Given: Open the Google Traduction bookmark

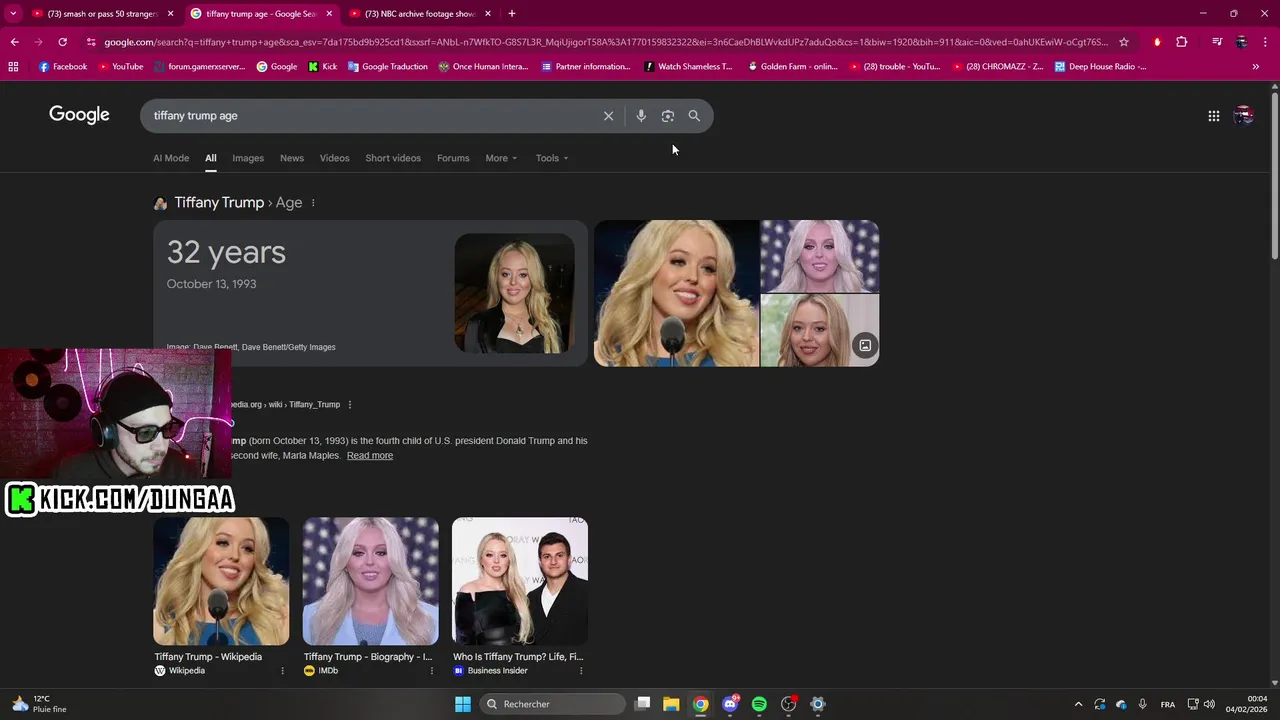Looking at the screenshot, I should point(387,67).
